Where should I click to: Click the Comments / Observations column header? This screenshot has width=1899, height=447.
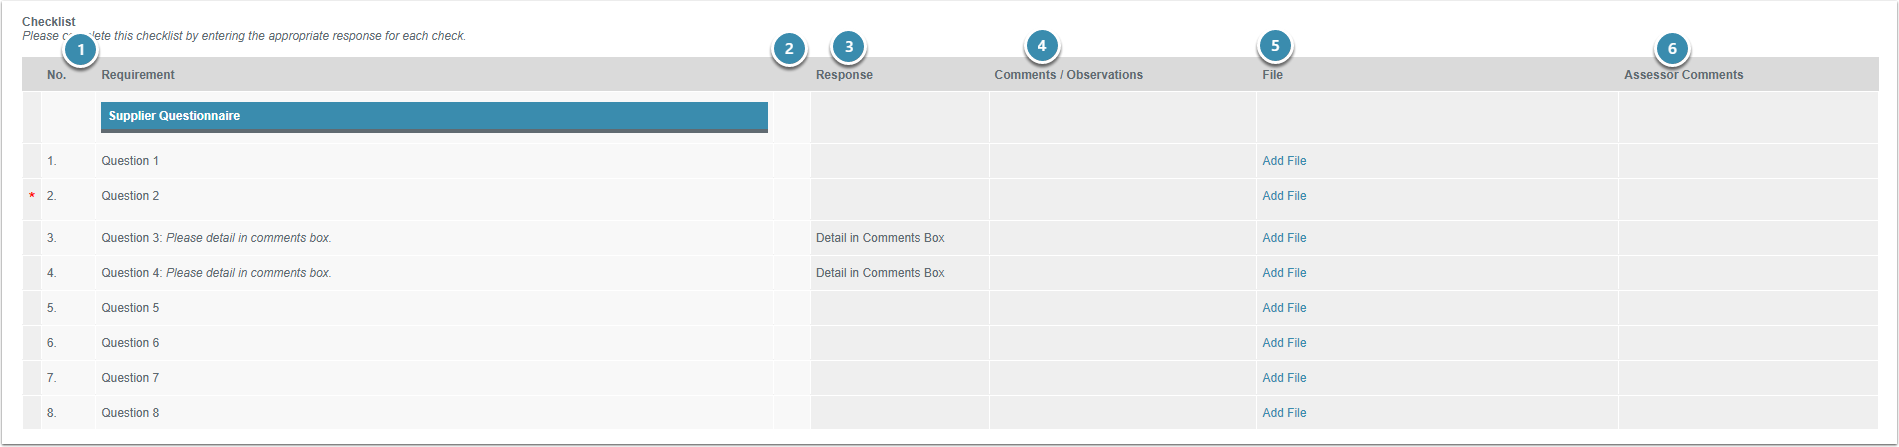1068,75
